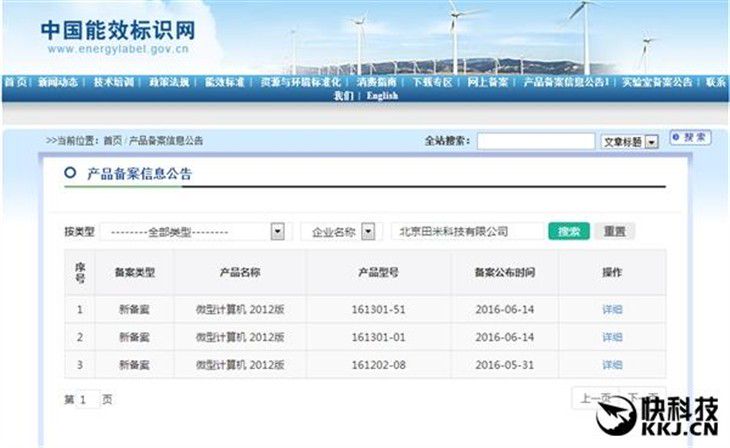
Task: Switch site to English version
Action: (382, 96)
